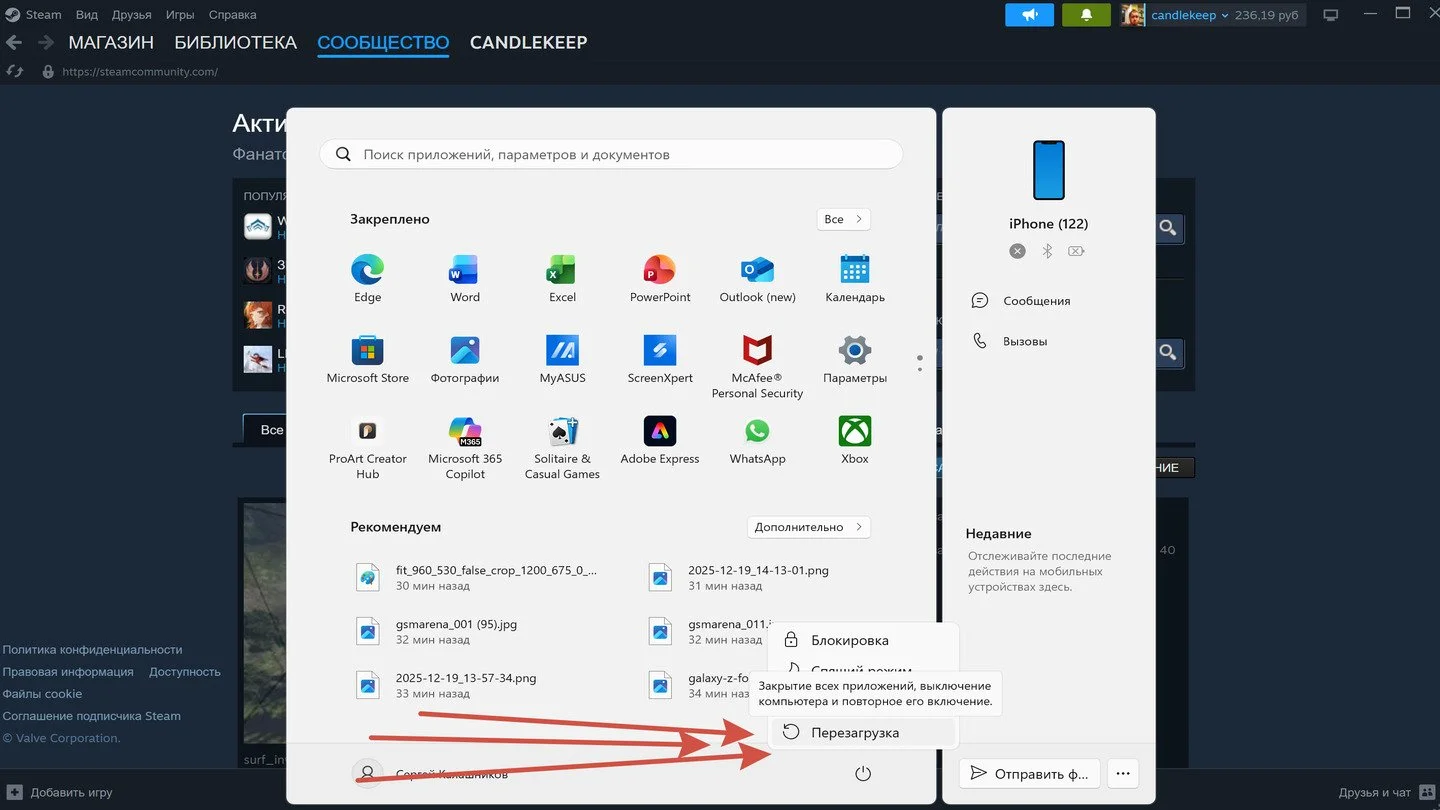Select Блокировка in the power menu
The height and width of the screenshot is (810, 1440).
point(863,640)
